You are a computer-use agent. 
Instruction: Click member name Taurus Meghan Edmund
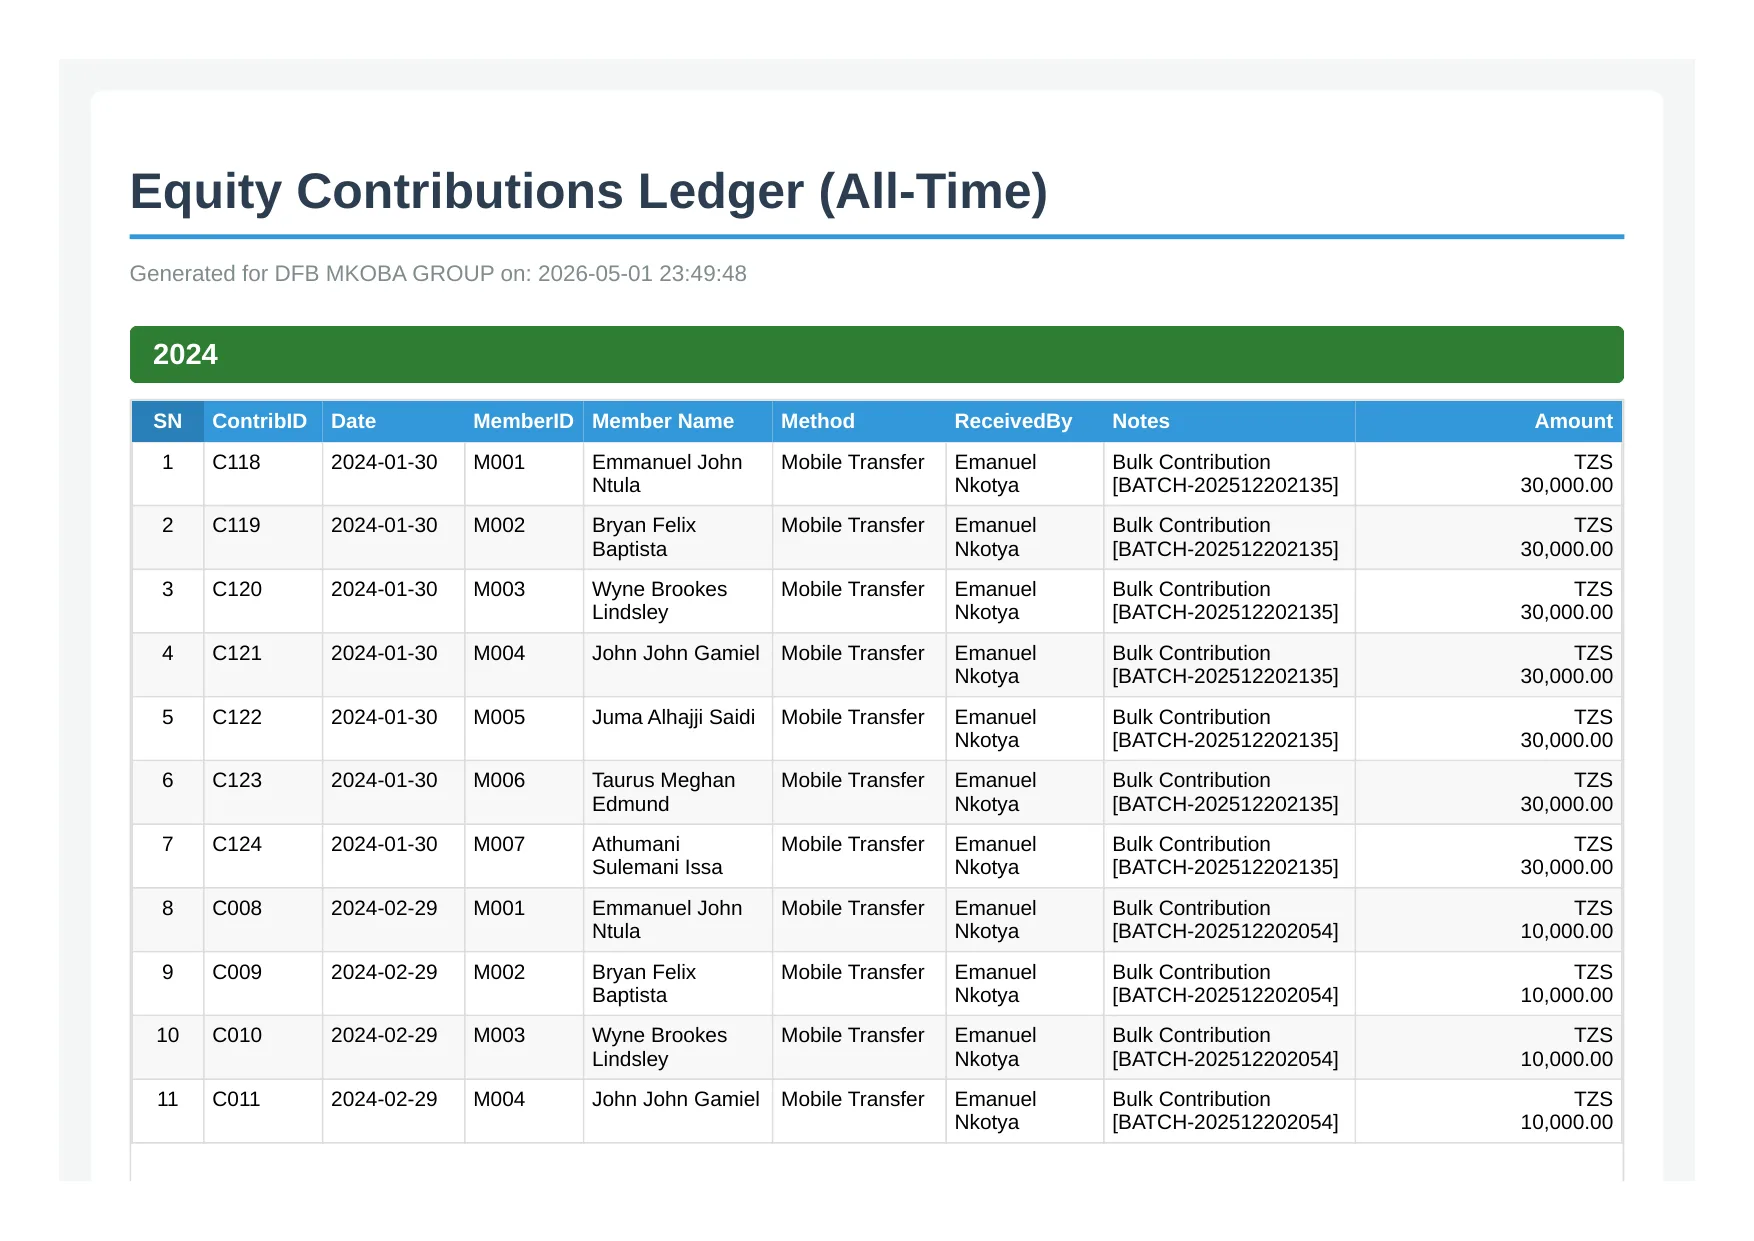pos(663,792)
